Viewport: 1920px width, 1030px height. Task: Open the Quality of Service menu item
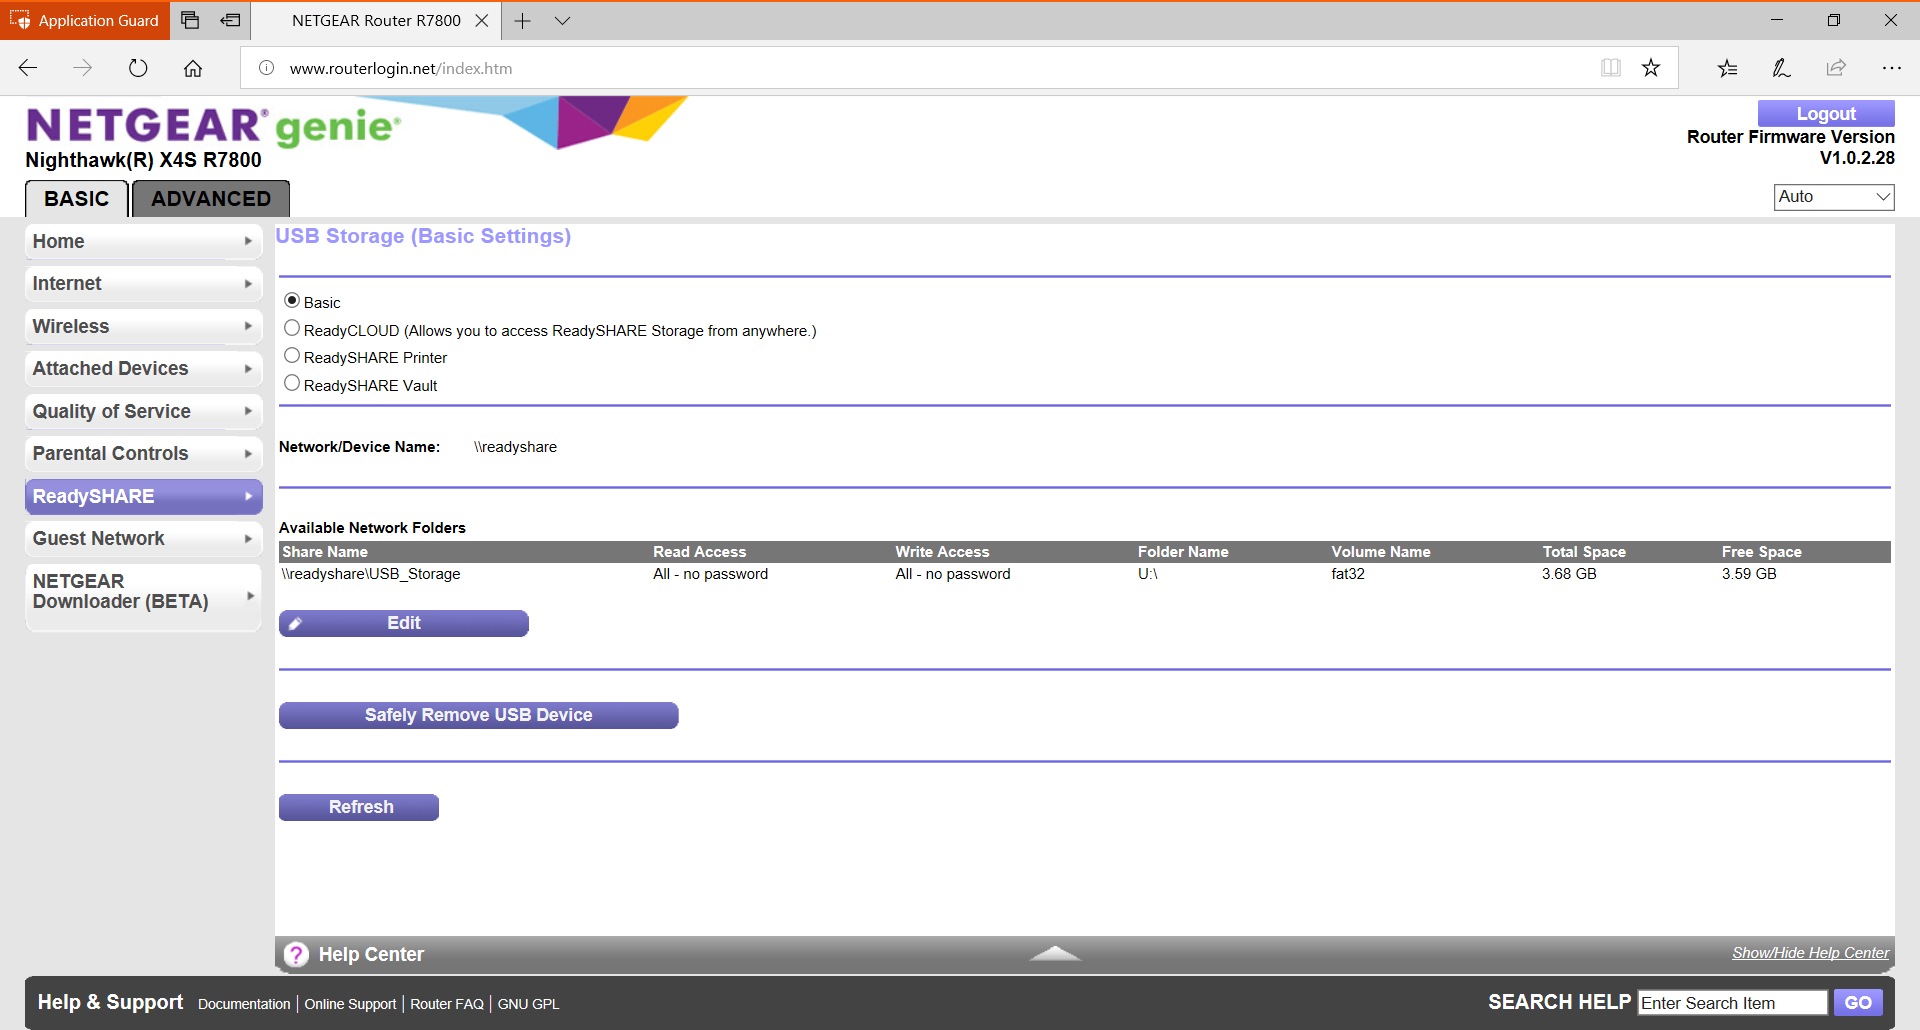tap(143, 411)
